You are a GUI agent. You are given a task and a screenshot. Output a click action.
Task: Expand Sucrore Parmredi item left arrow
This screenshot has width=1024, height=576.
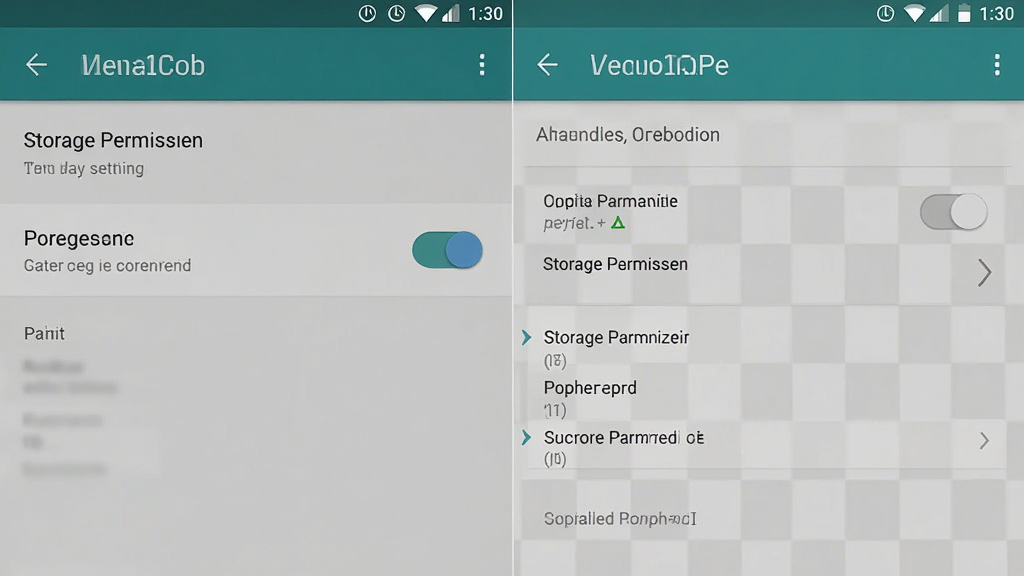[526, 438]
